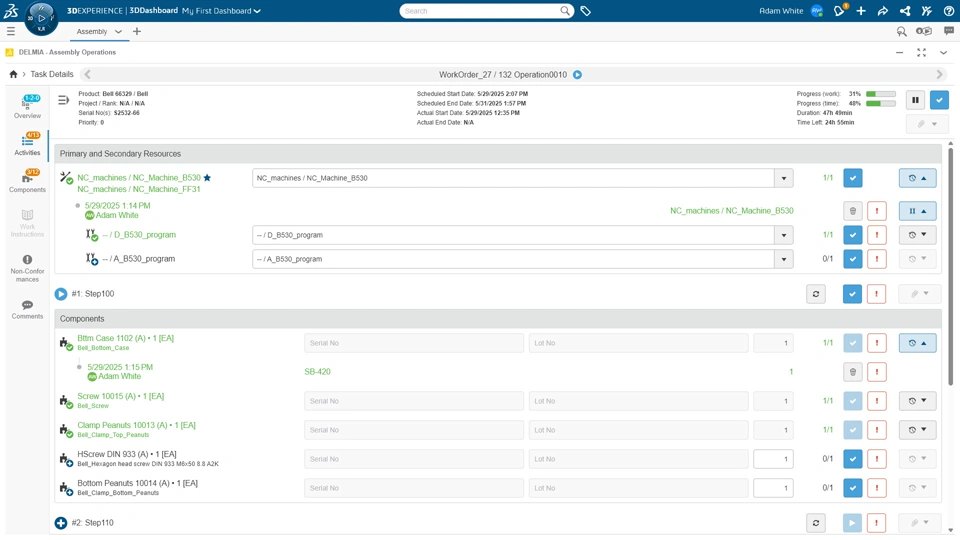
Task: Confirm A_B530_program with checkmark
Action: [x=852, y=259]
